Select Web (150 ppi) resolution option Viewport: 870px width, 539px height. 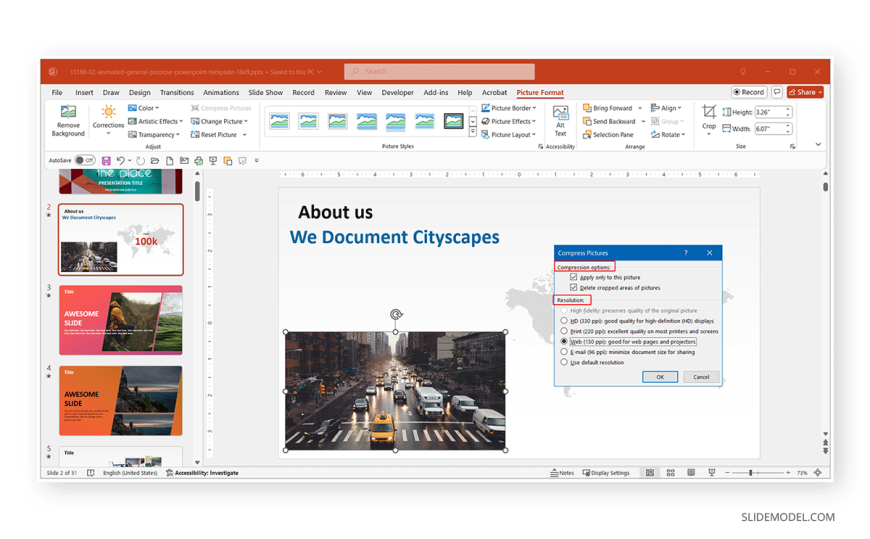pos(564,342)
